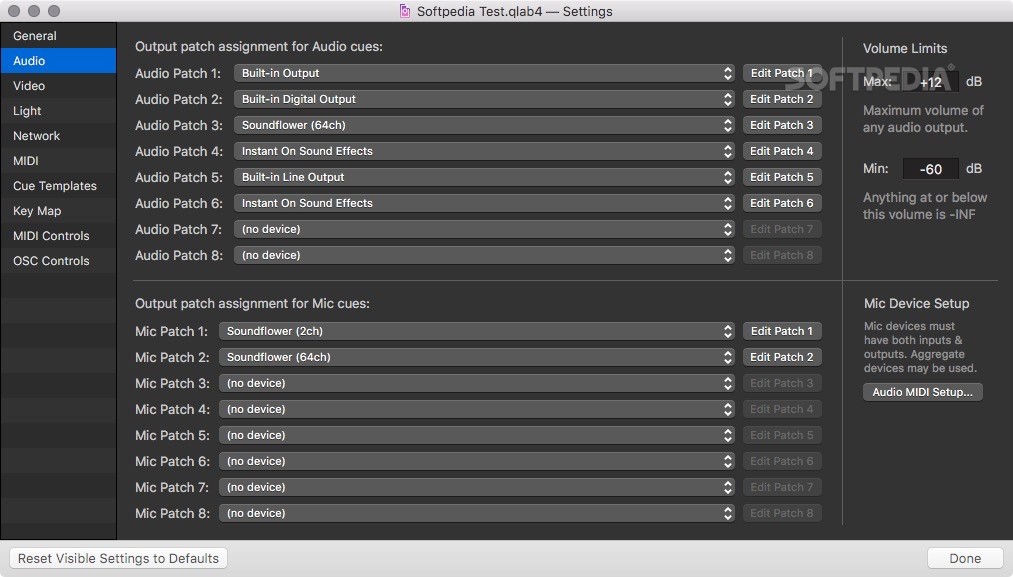Open Audio Patch 1 device dropdown
Screen dimensions: 1013x577
(x=484, y=73)
